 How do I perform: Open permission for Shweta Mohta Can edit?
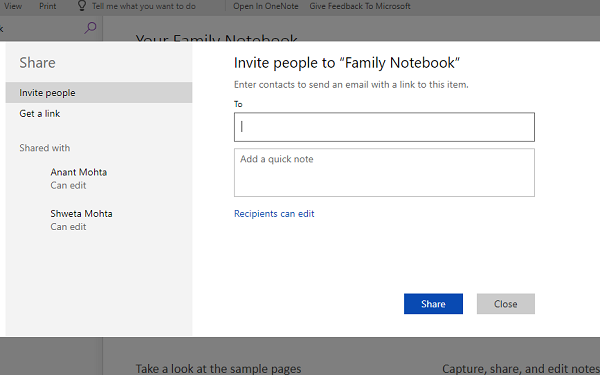68,227
